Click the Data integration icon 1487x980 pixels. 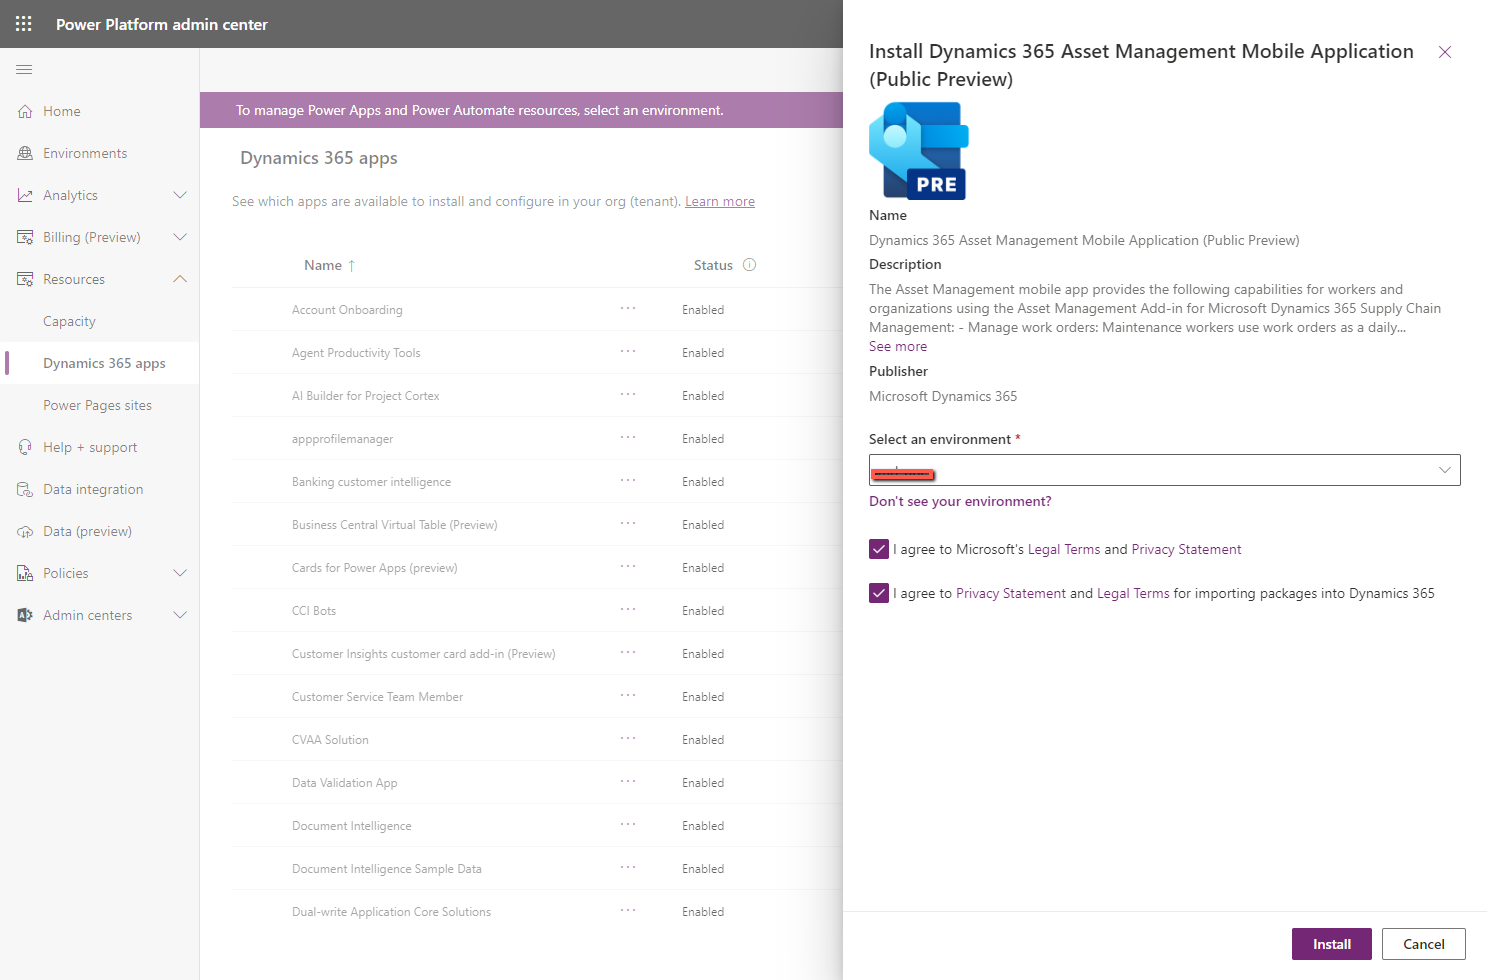25,489
